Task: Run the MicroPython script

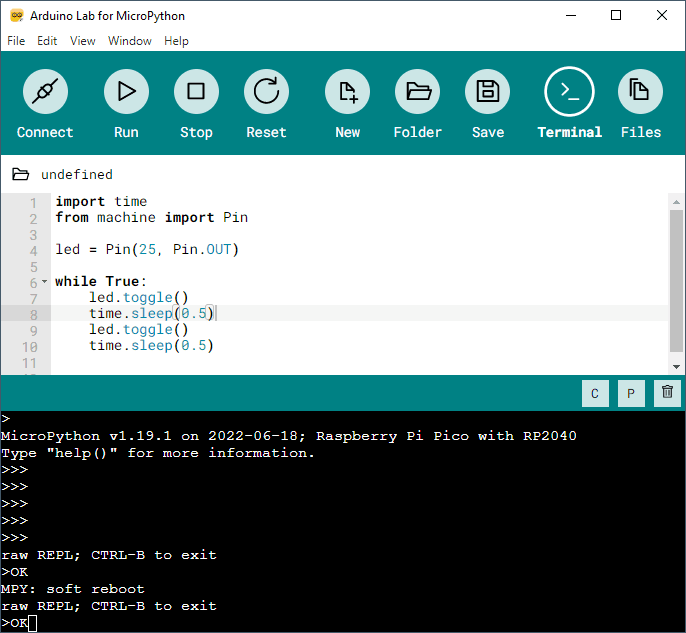Action: pos(126,93)
